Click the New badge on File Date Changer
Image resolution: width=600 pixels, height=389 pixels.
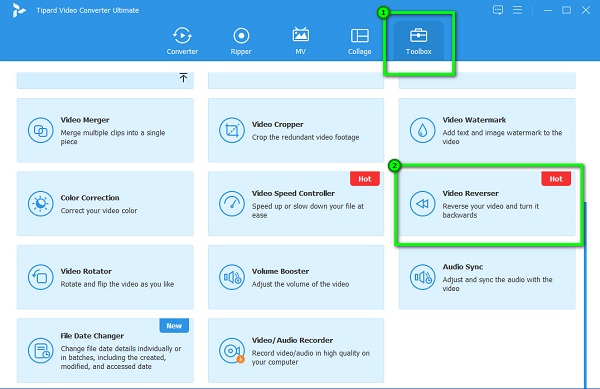[x=174, y=326]
